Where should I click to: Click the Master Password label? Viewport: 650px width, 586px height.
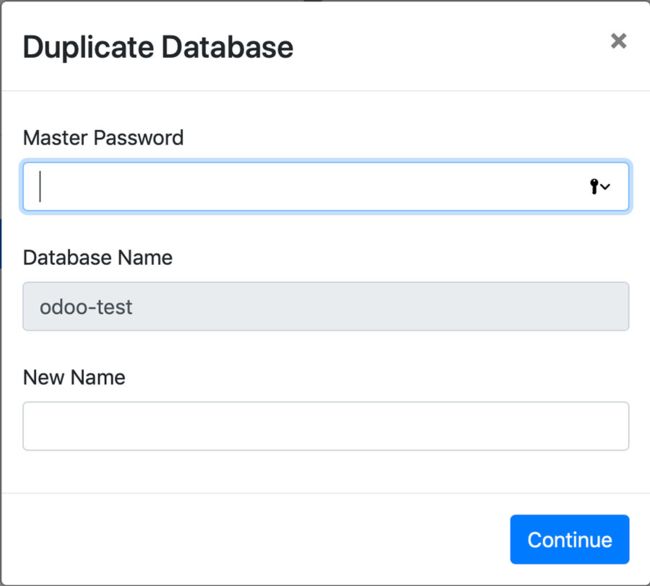tap(103, 138)
